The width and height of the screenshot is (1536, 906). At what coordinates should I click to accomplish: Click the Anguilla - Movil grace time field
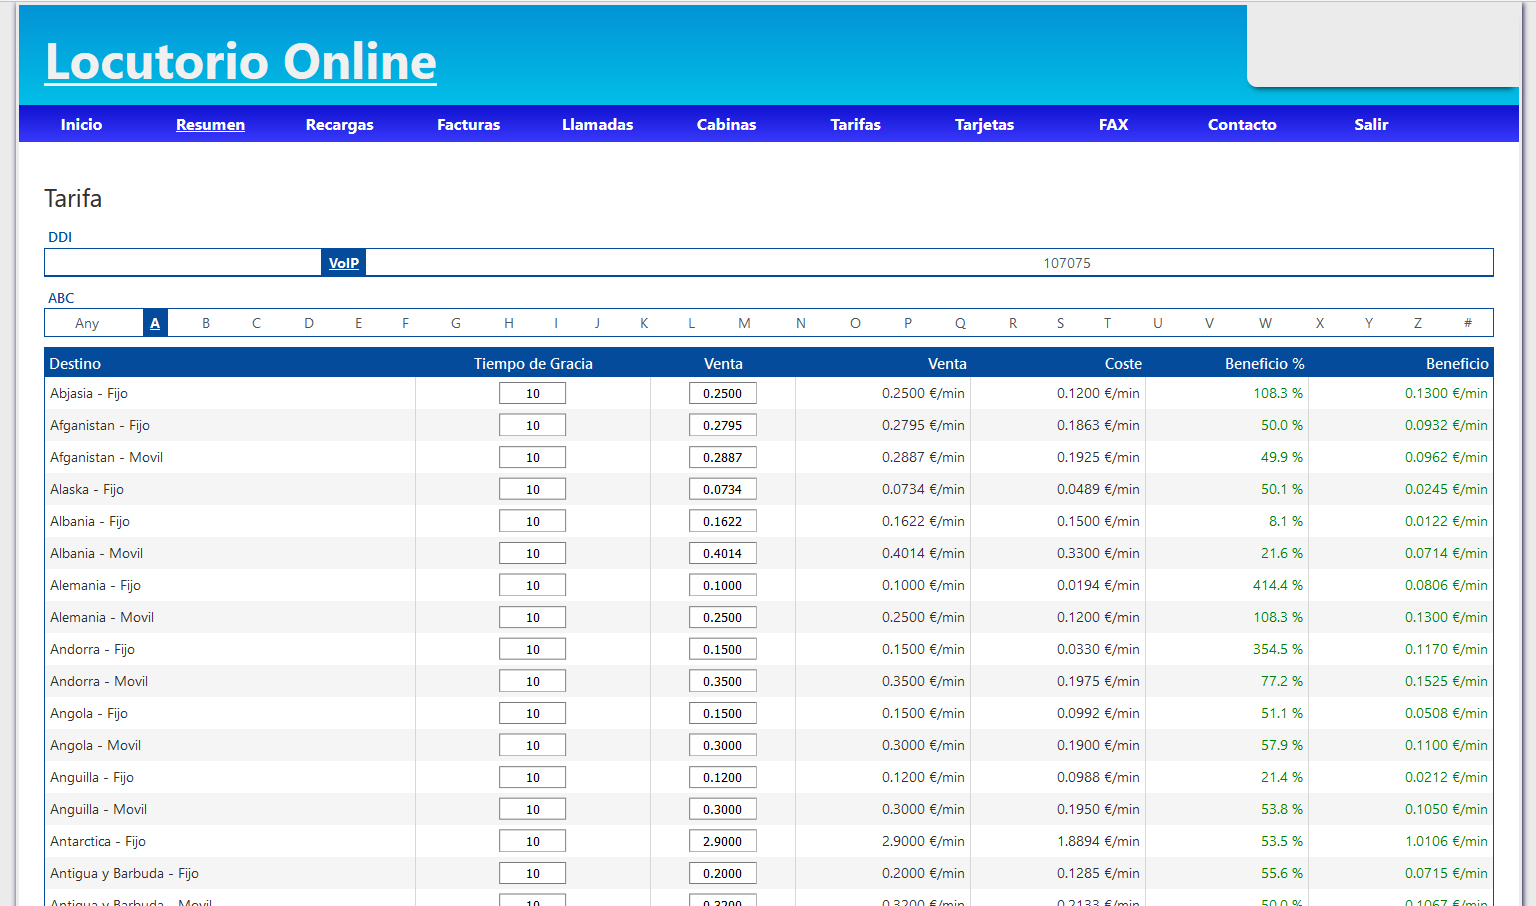click(x=533, y=809)
